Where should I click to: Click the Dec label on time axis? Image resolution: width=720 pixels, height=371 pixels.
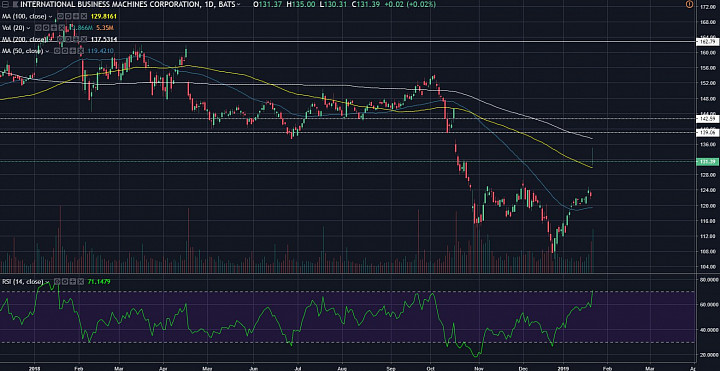tap(523, 368)
